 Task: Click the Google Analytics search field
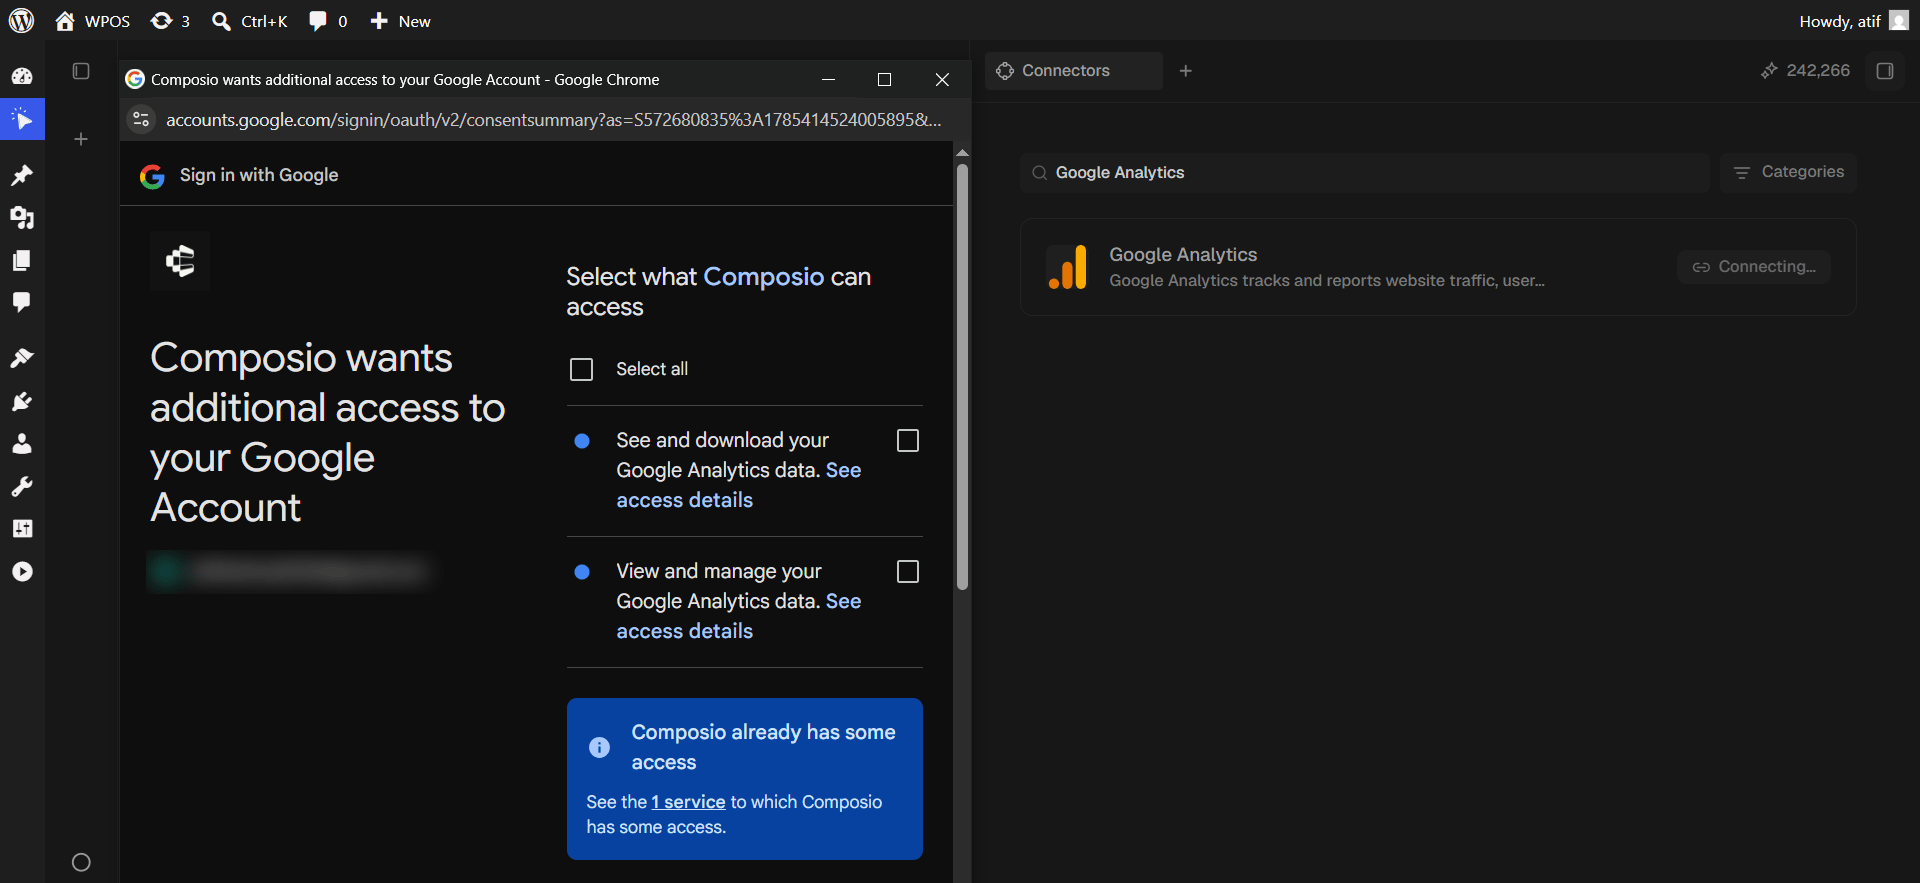click(1365, 173)
